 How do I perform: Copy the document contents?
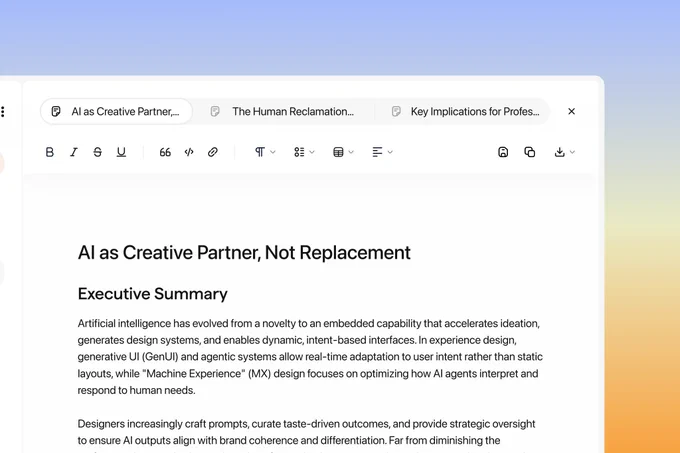tap(530, 152)
